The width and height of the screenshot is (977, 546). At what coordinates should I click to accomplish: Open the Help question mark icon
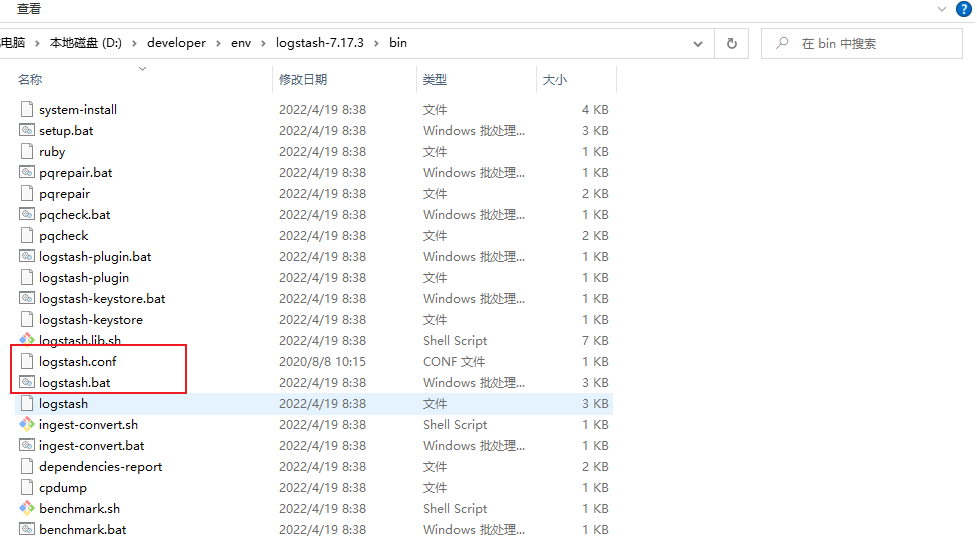[x=964, y=9]
